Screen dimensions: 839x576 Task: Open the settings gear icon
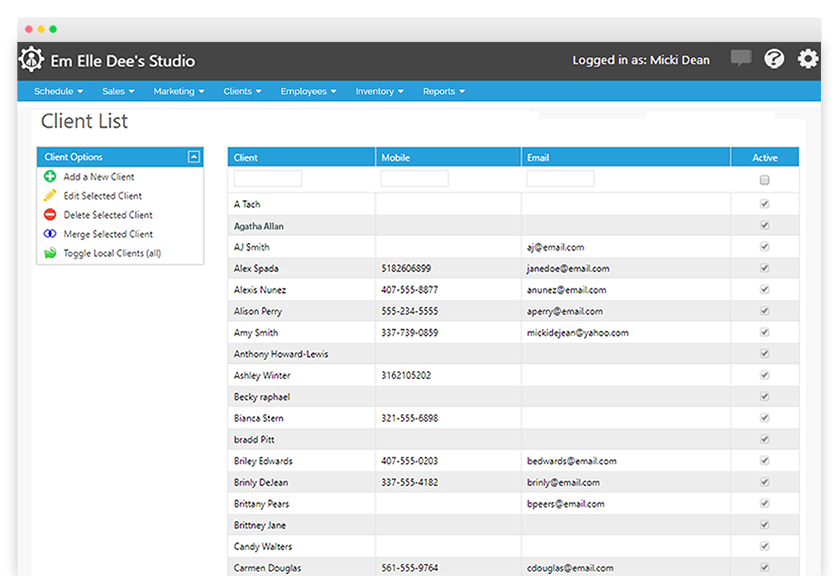pos(807,58)
